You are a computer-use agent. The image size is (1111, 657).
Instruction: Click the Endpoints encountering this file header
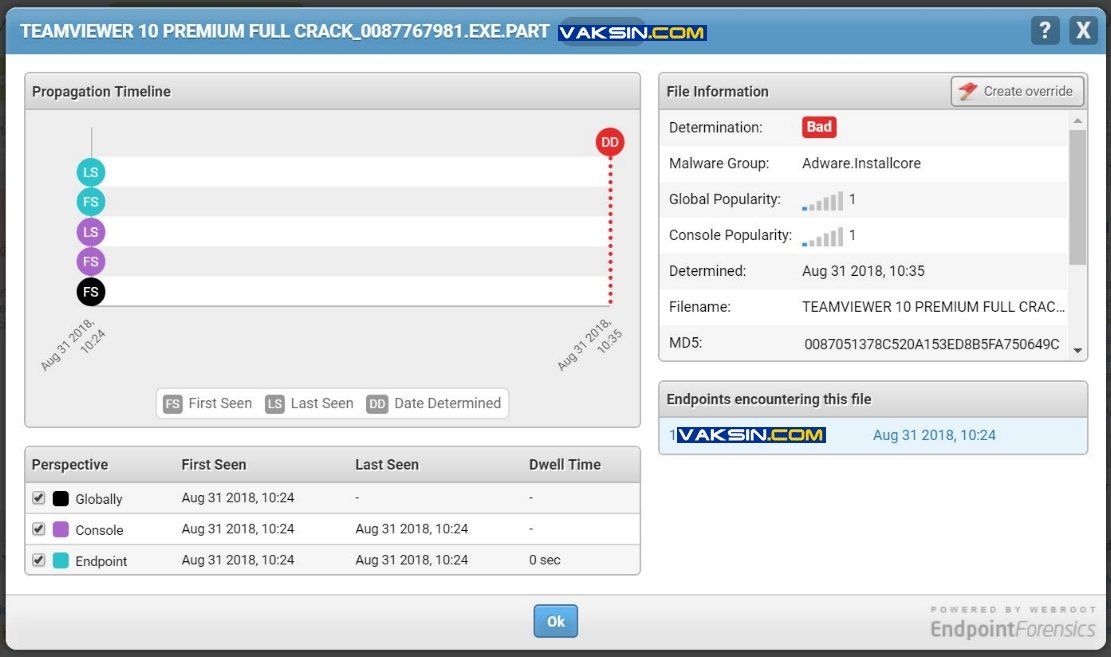pyautogui.click(x=873, y=399)
